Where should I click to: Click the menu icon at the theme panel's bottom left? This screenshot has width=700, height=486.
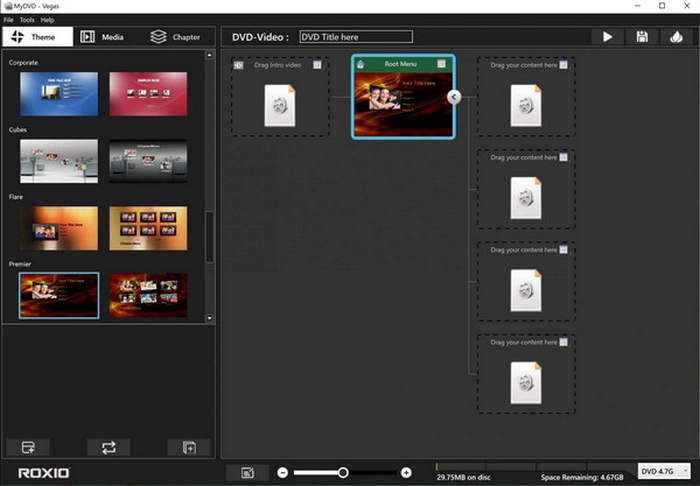(x=28, y=447)
